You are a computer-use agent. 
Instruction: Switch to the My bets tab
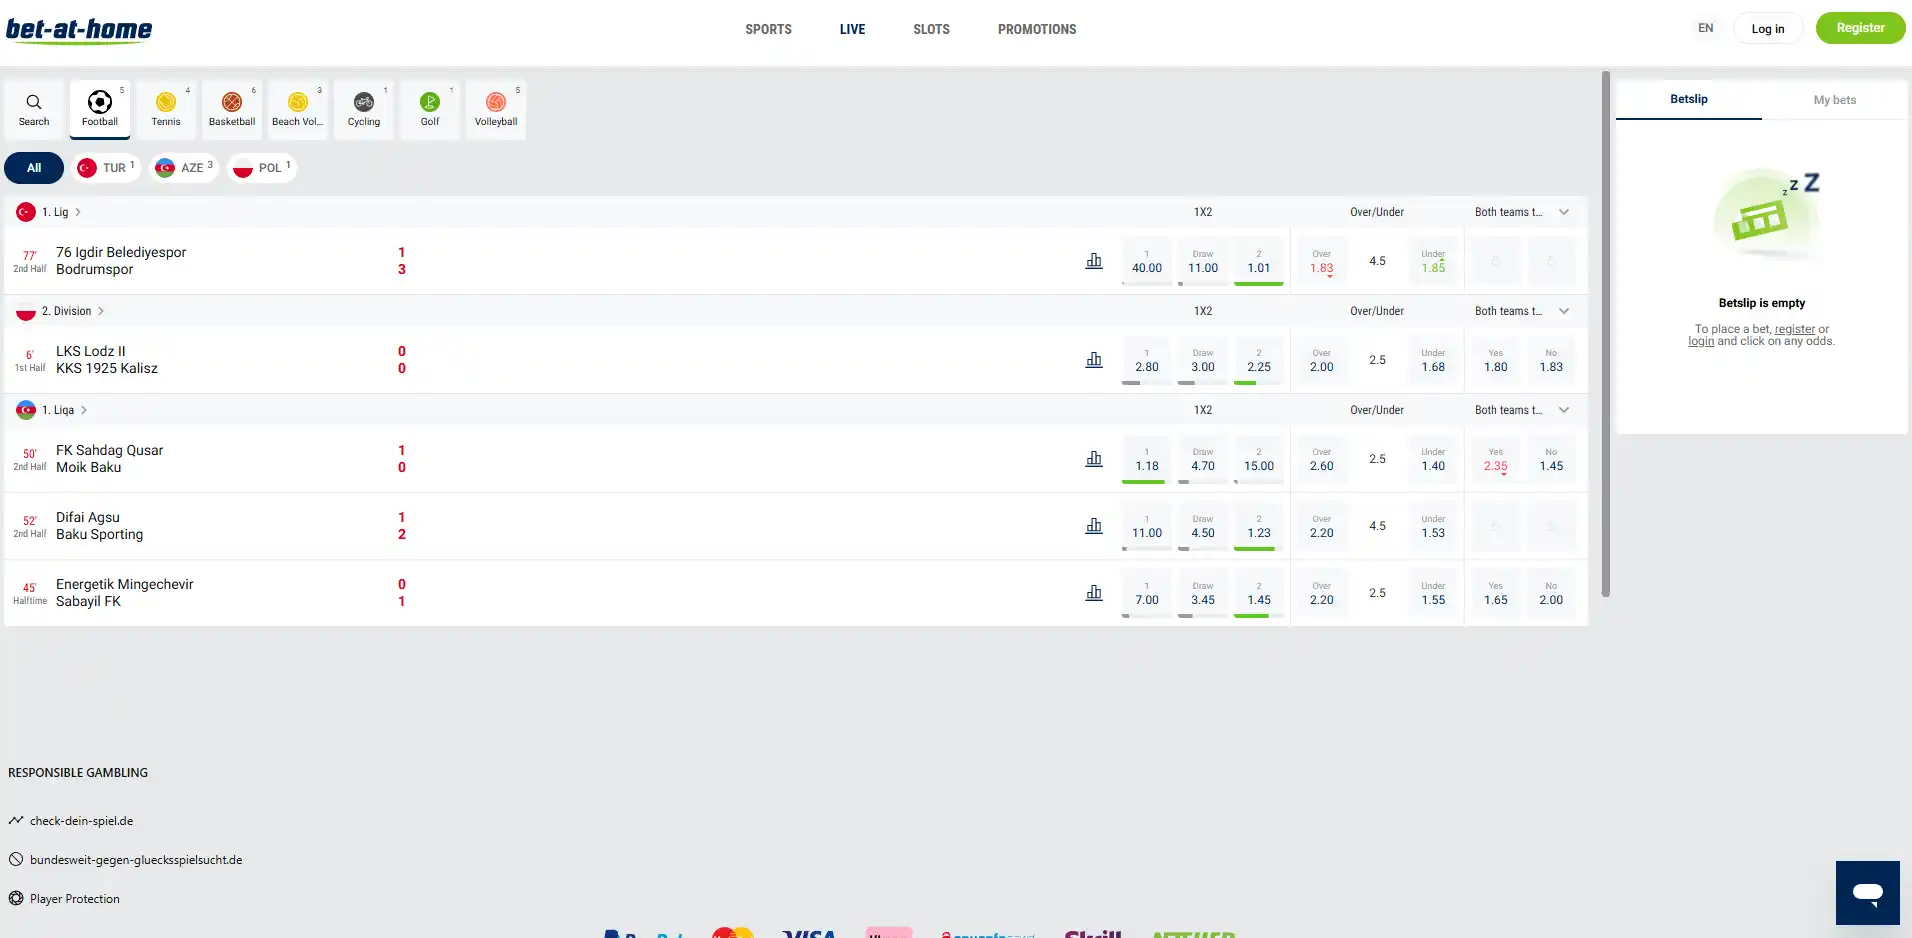(1834, 100)
